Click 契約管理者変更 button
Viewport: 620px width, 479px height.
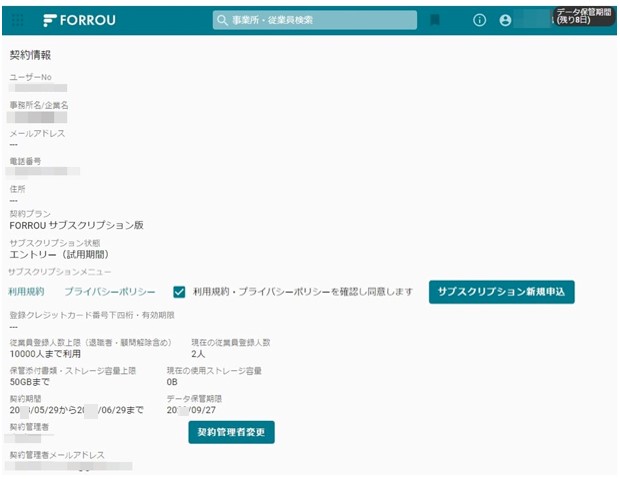(x=231, y=432)
